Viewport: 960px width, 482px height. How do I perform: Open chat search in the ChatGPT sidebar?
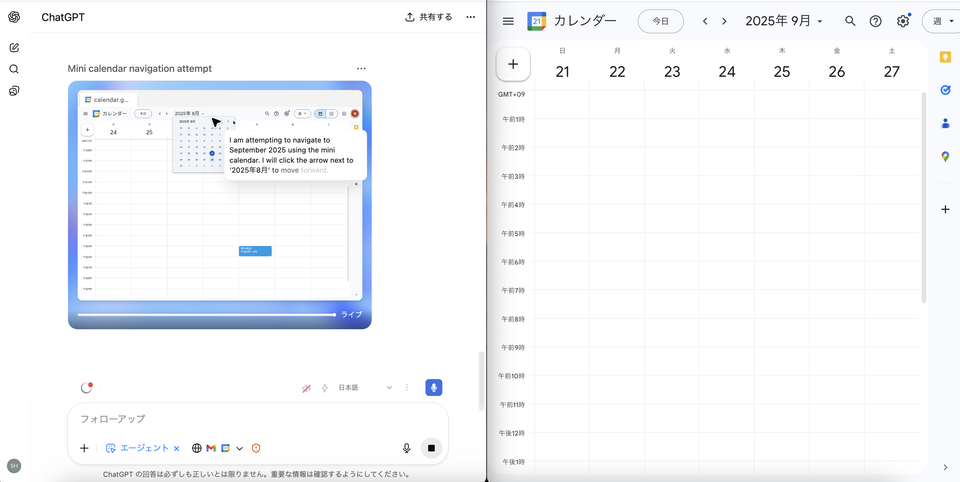click(14, 69)
